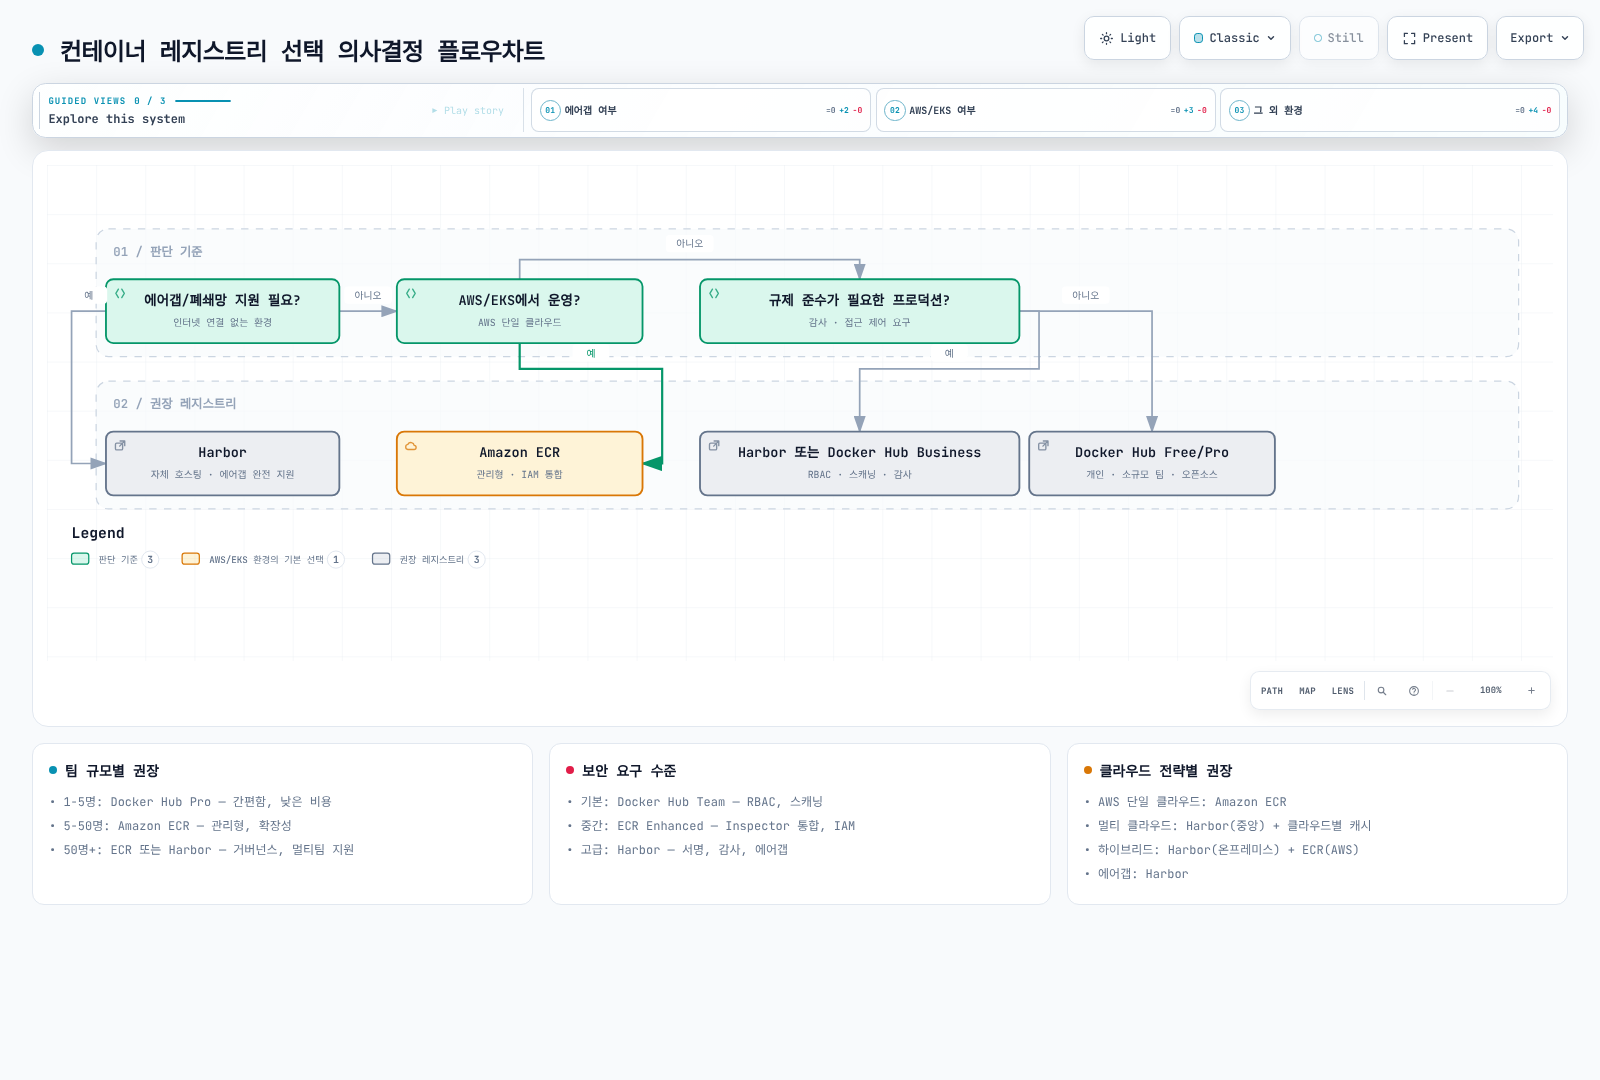Enter Present fullscreen mode
The height and width of the screenshot is (1080, 1600).
[x=1437, y=38]
